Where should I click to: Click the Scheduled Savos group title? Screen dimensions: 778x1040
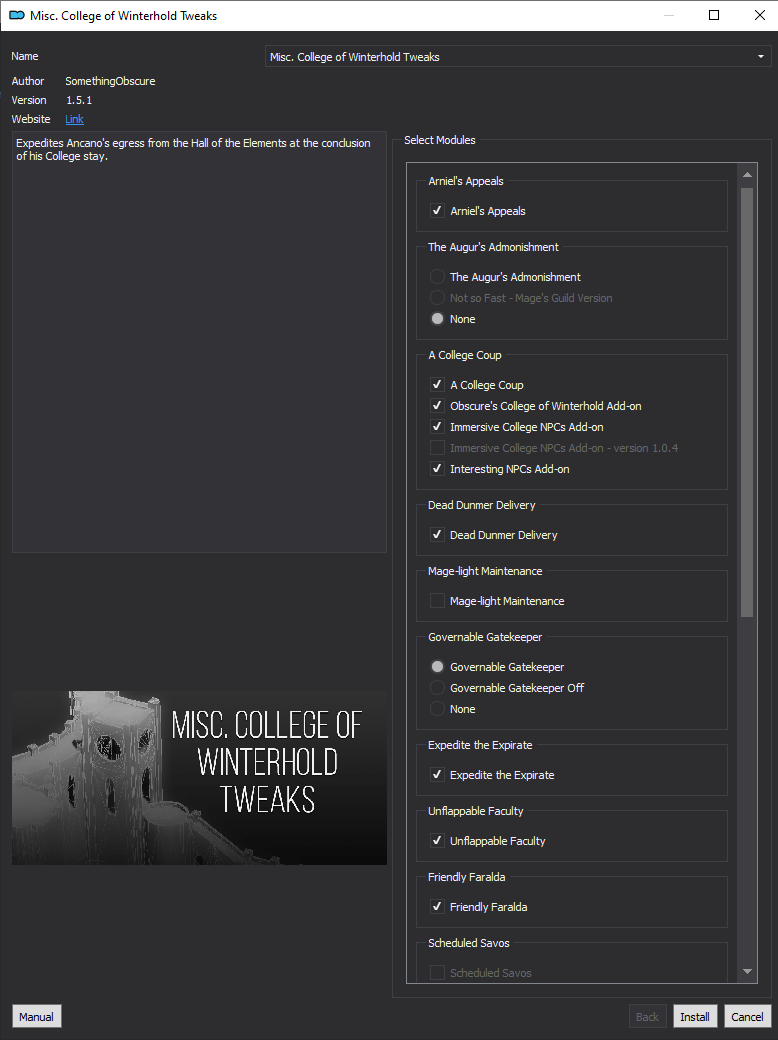(469, 942)
